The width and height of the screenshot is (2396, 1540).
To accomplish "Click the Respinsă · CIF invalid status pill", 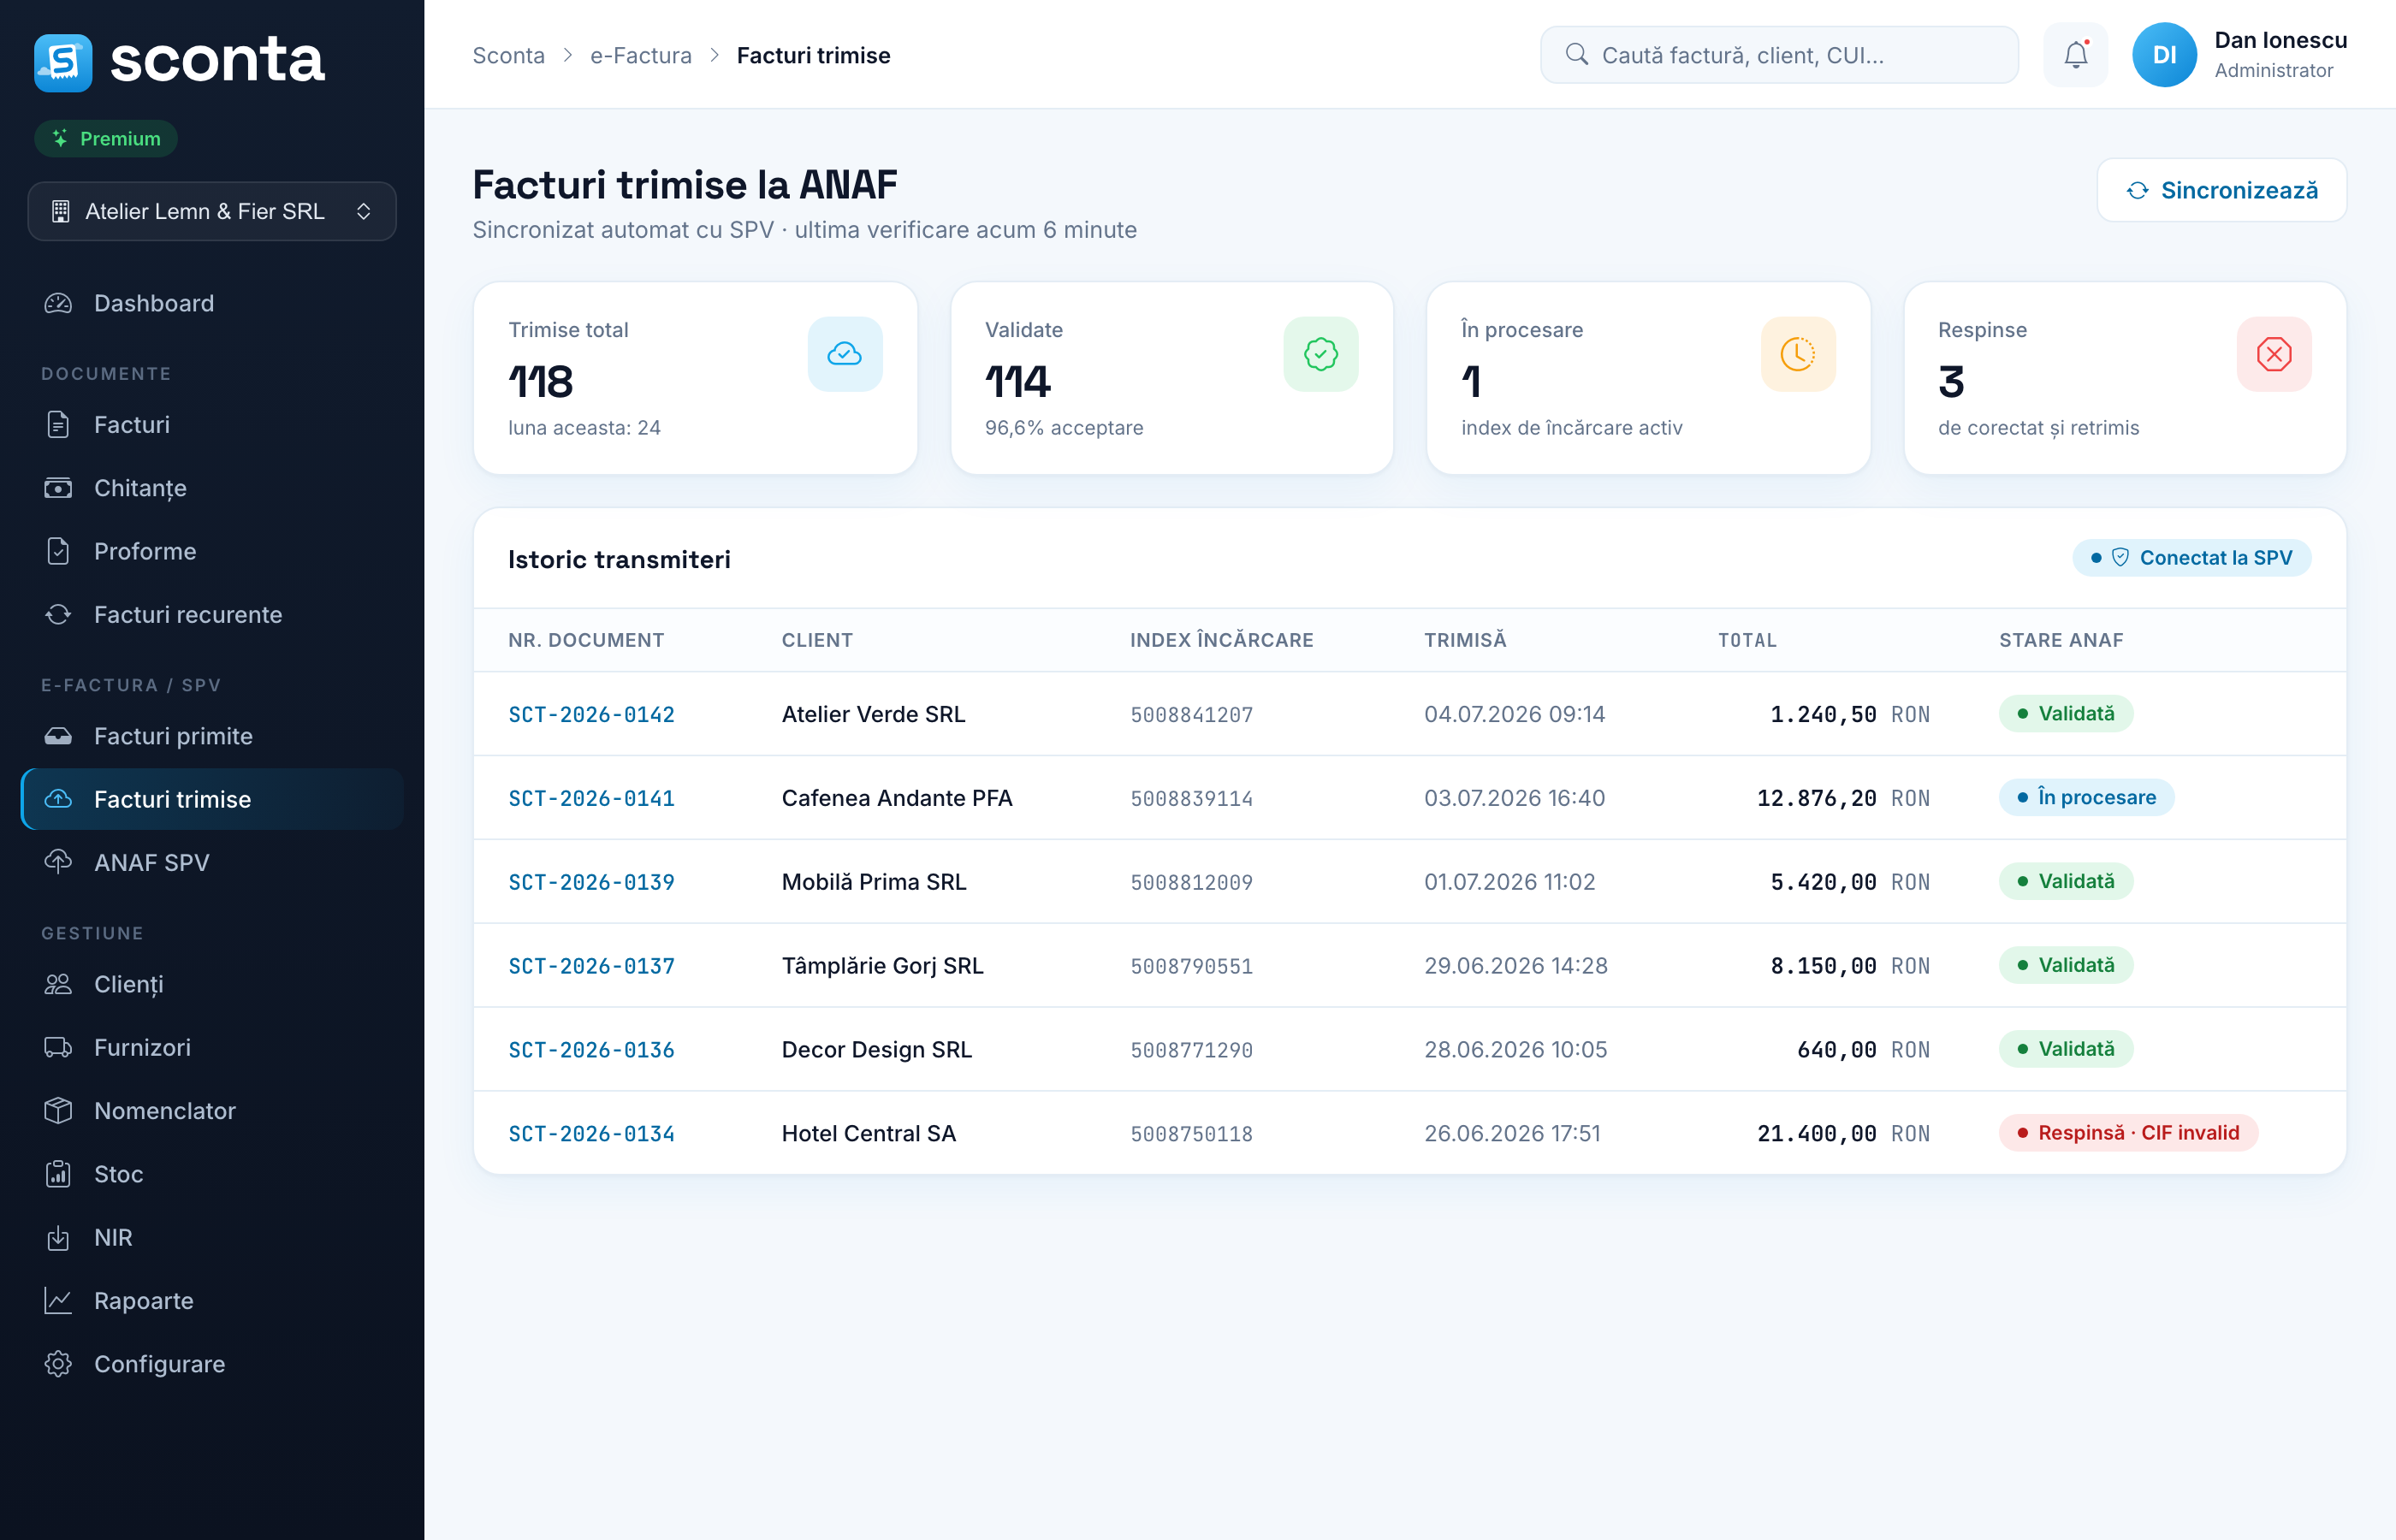I will [x=2128, y=1133].
